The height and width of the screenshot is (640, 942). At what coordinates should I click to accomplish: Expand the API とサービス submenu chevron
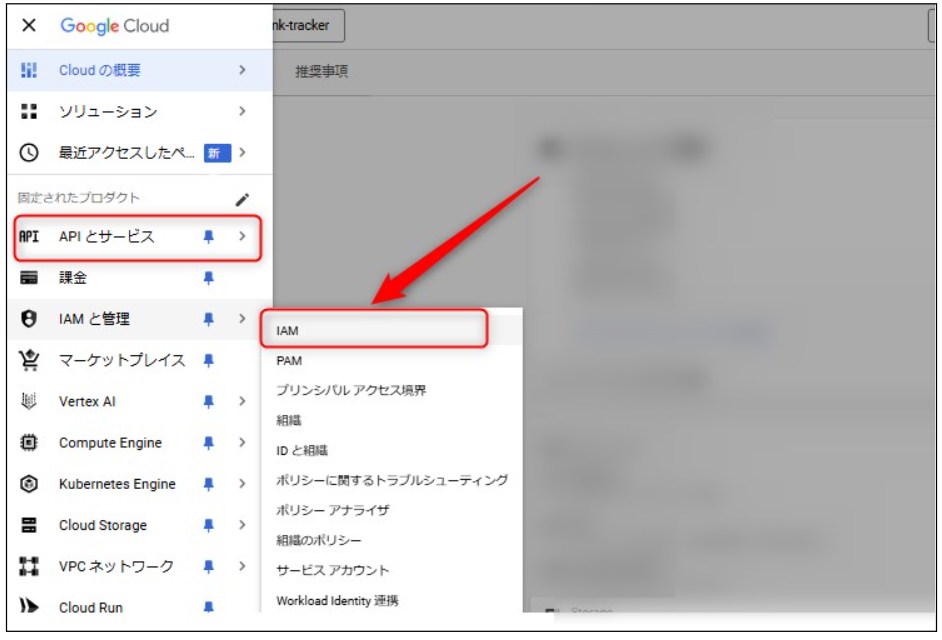[242, 236]
